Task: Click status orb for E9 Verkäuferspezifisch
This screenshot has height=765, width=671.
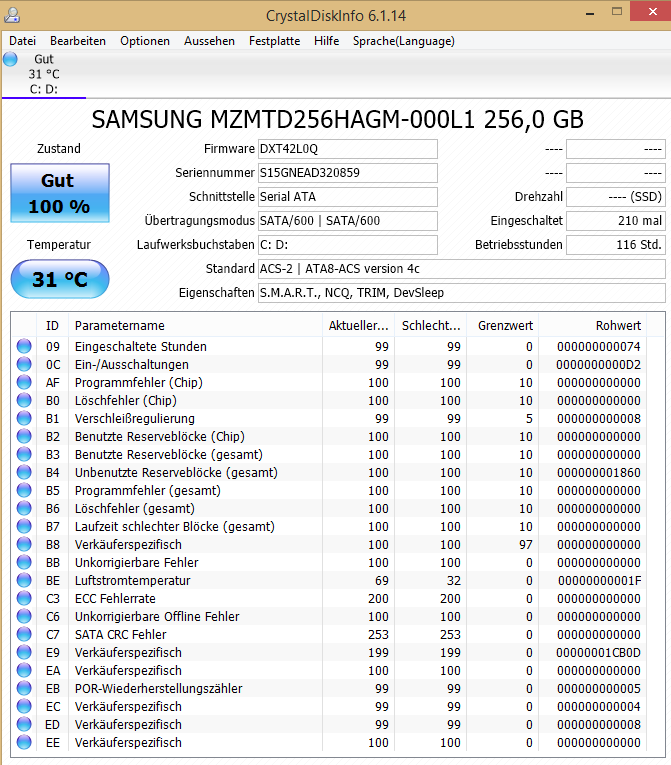Action: pyautogui.click(x=24, y=652)
